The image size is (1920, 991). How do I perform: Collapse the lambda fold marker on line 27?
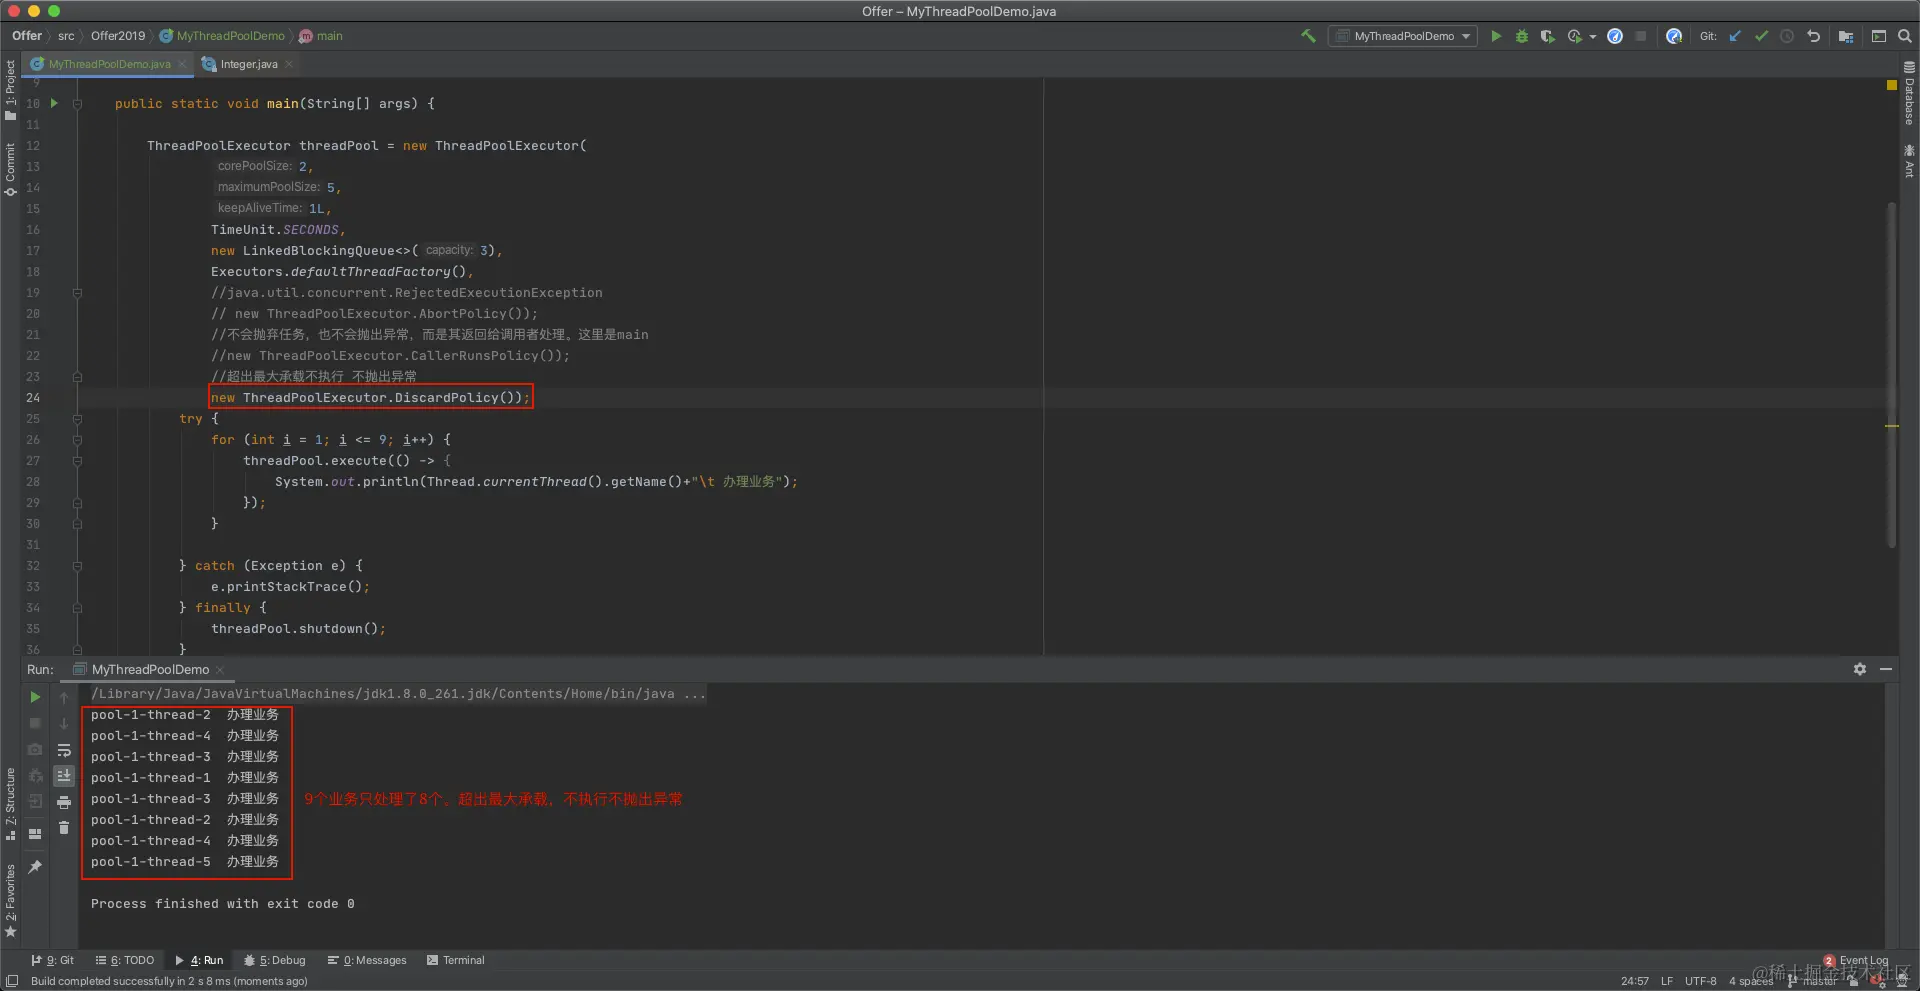point(77,461)
